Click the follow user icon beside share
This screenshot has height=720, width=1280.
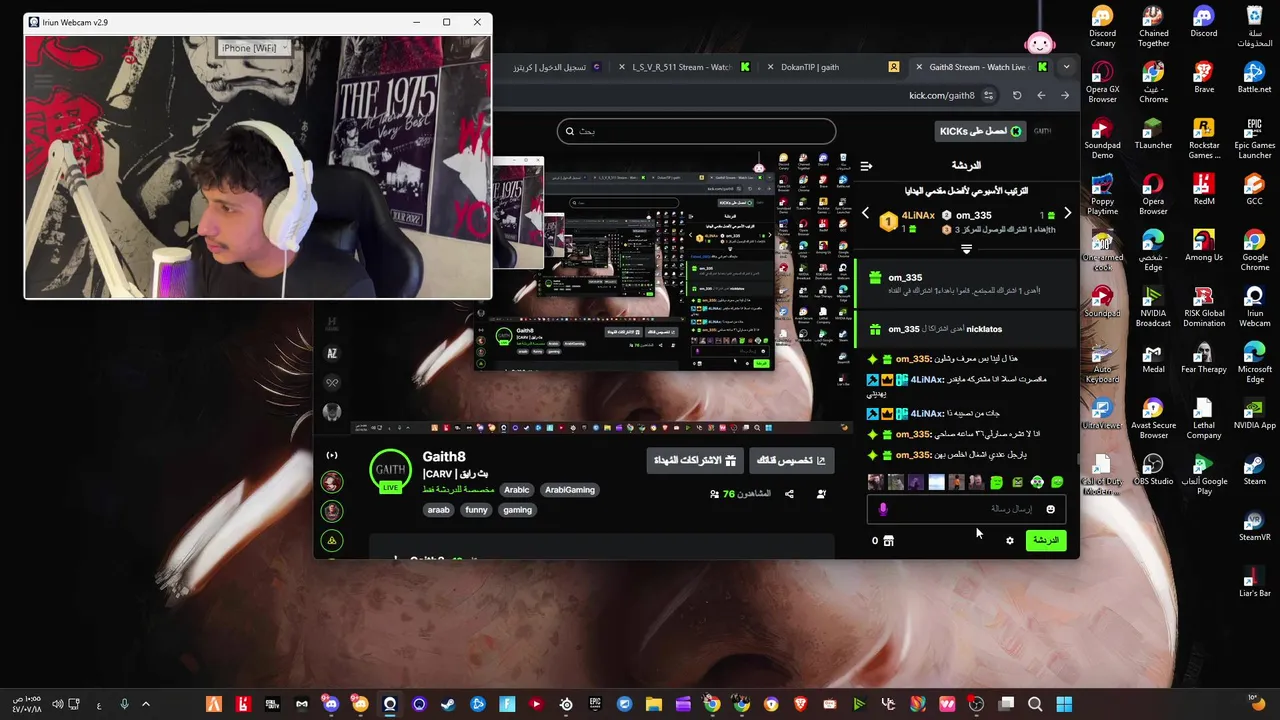click(x=821, y=494)
